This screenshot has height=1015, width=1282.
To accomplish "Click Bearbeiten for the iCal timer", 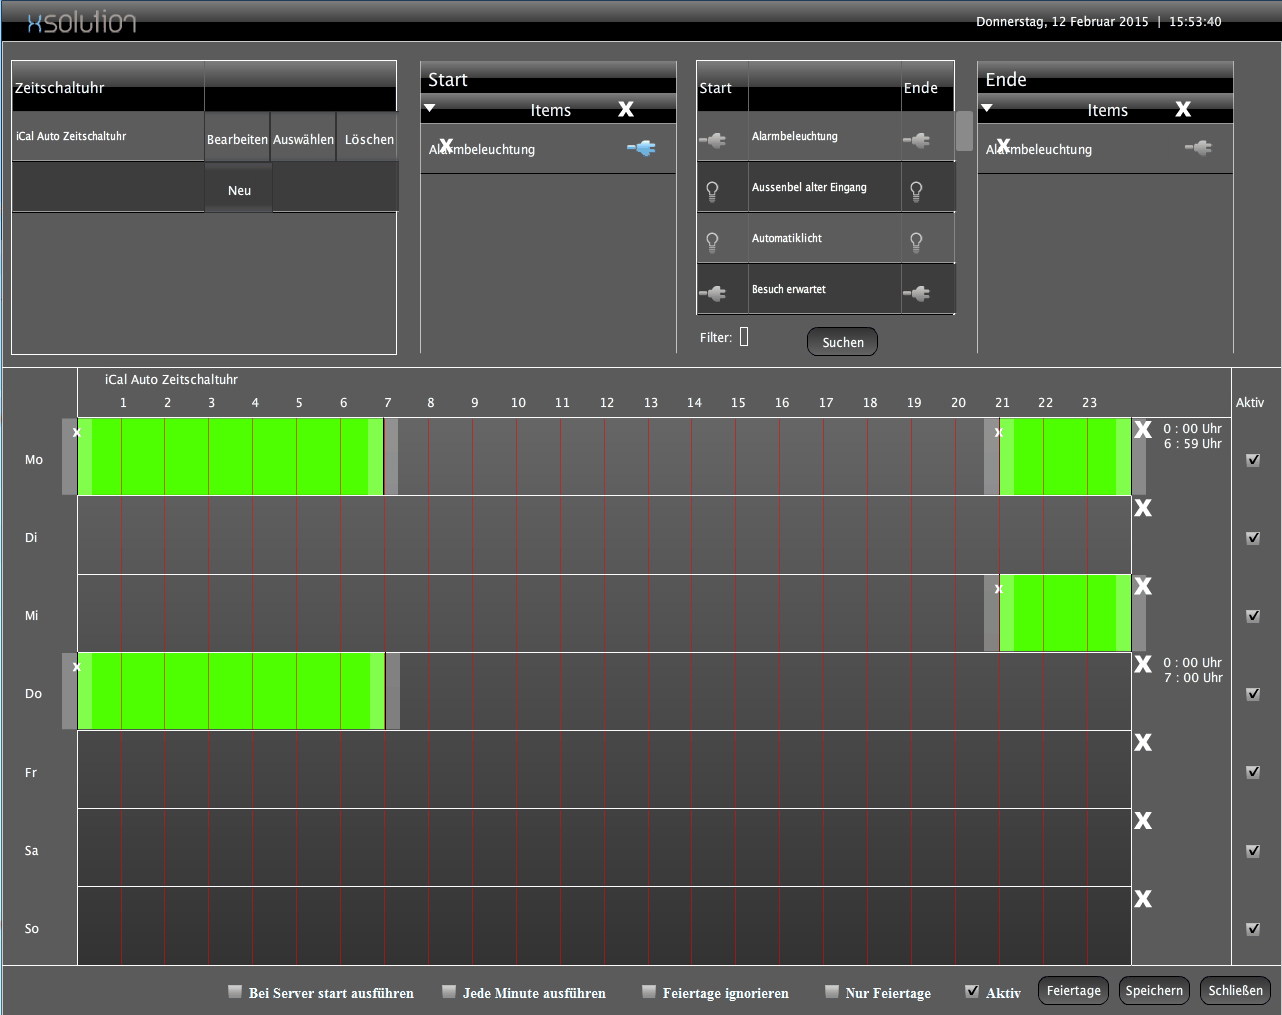I will pyautogui.click(x=237, y=139).
